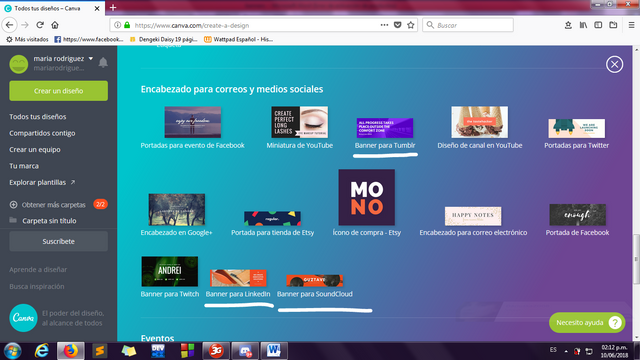Open Aprende a diseñar link
640x360 pixels.
(x=38, y=269)
